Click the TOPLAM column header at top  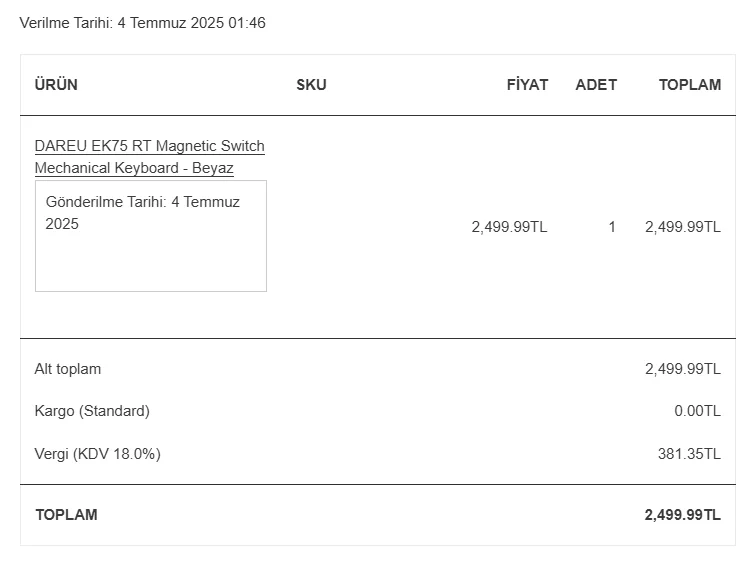click(x=689, y=85)
